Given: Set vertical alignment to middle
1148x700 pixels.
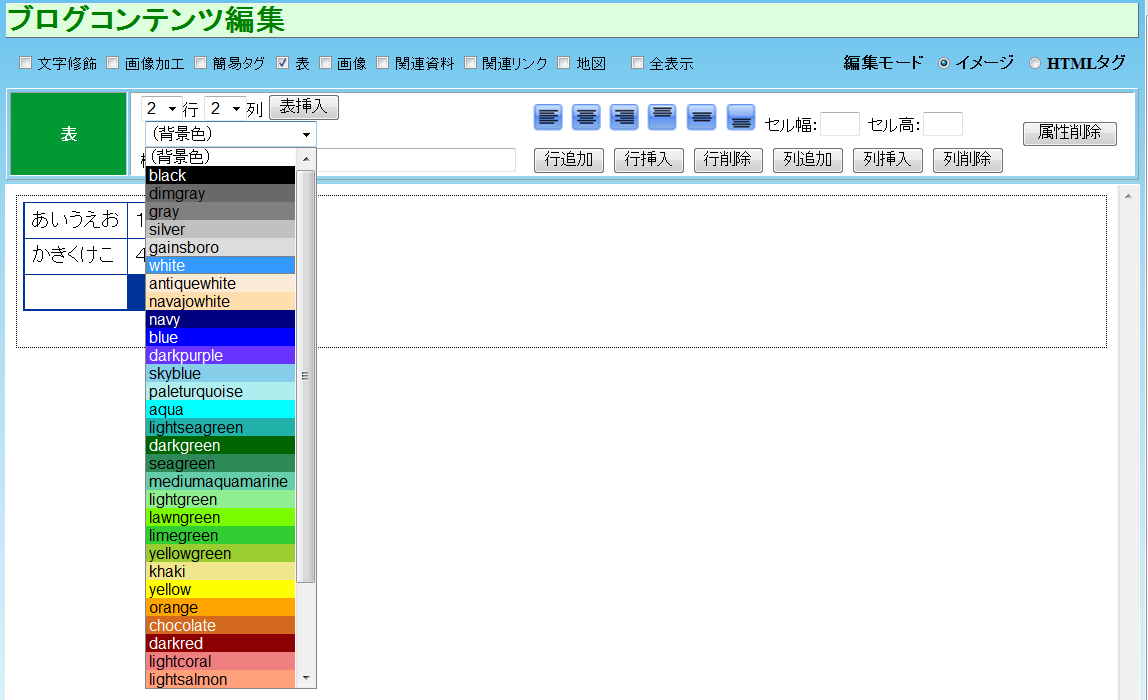Looking at the screenshot, I should click(701, 117).
